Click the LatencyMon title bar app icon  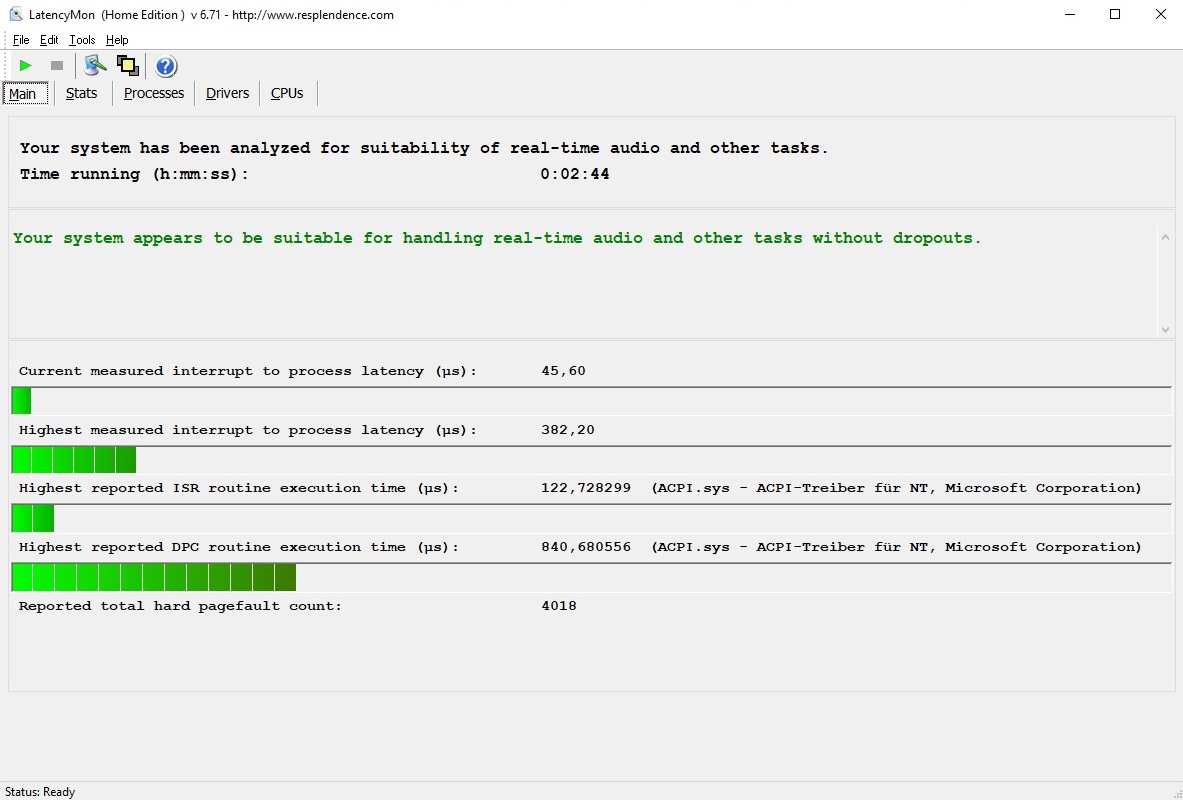point(15,14)
